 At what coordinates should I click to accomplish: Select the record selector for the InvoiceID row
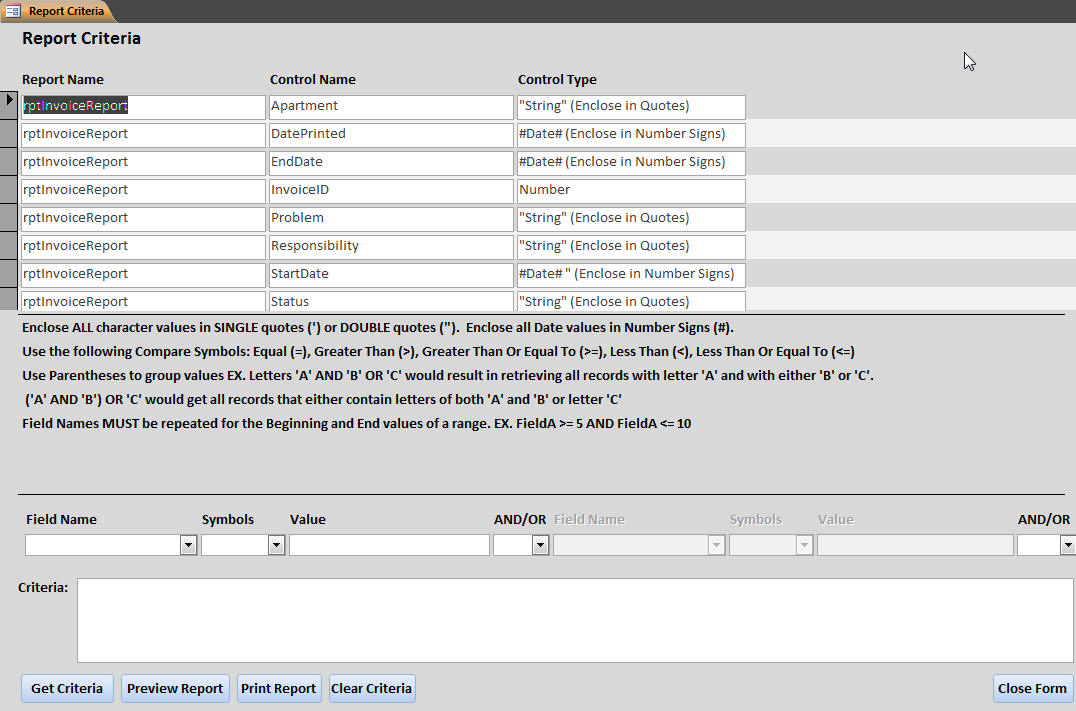tap(9, 189)
